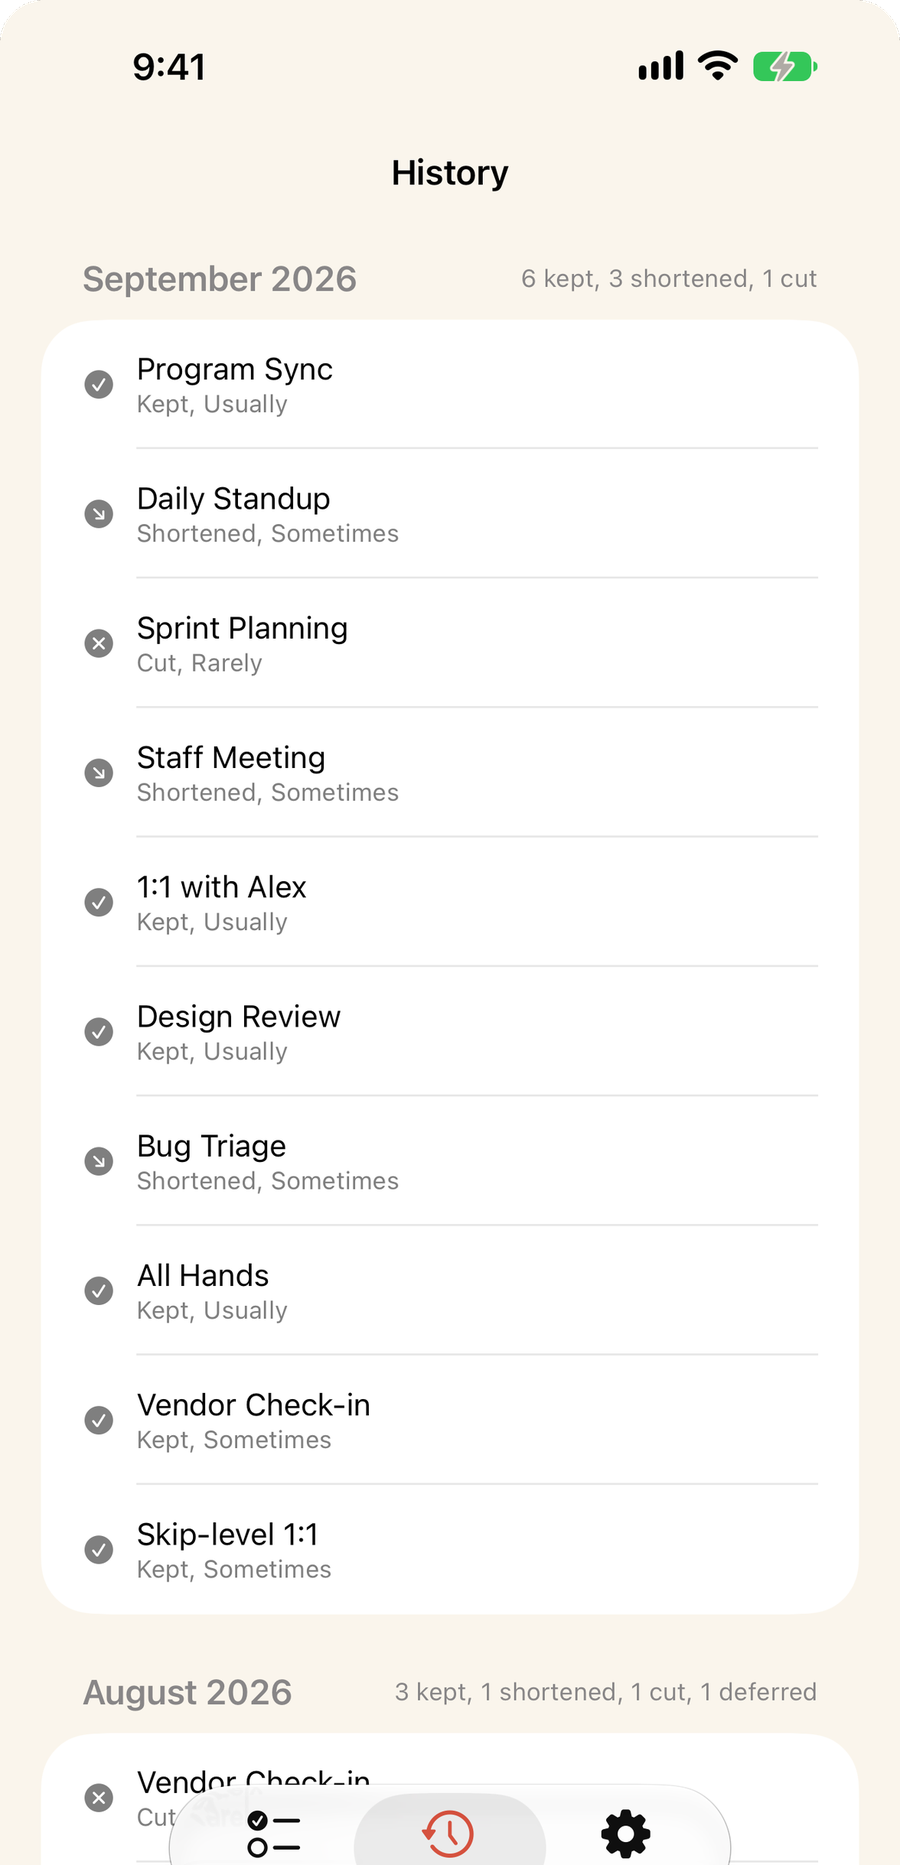Open the Sprint Planning entry
Image resolution: width=900 pixels, height=1865 pixels.
click(450, 643)
